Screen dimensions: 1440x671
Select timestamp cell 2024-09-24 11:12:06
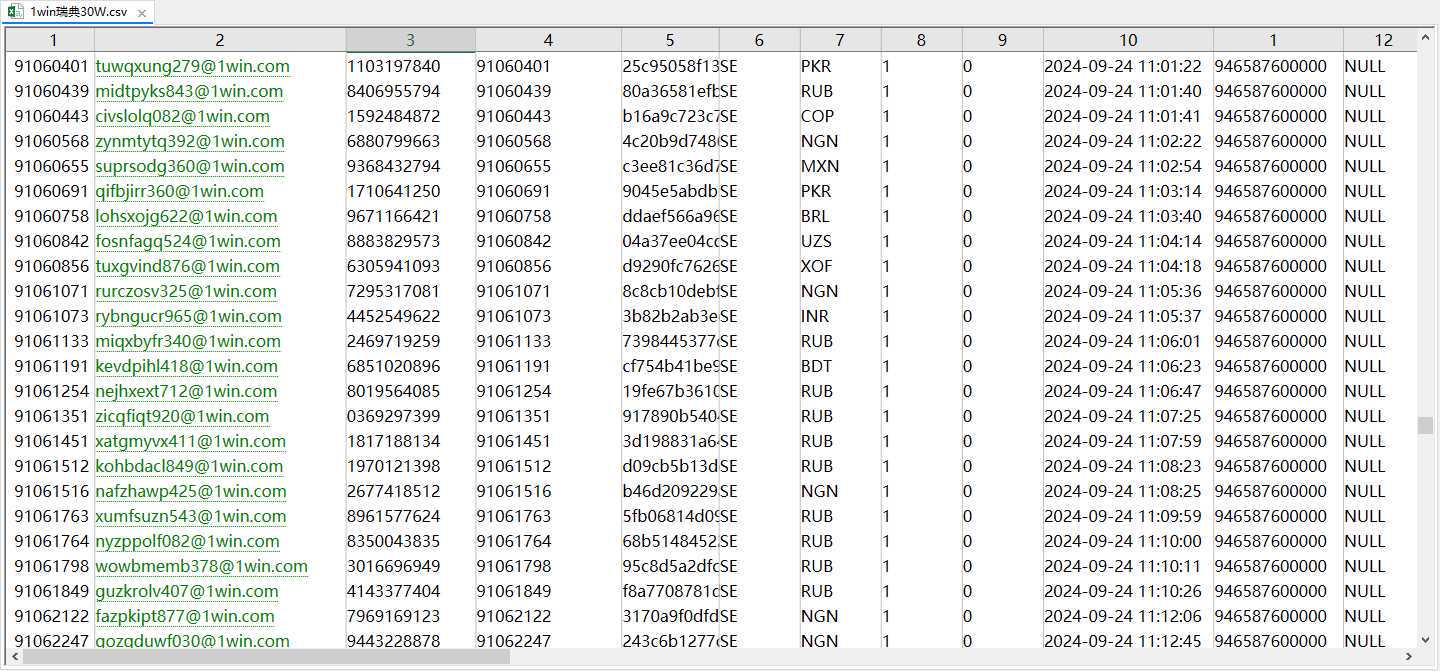click(x=1128, y=616)
